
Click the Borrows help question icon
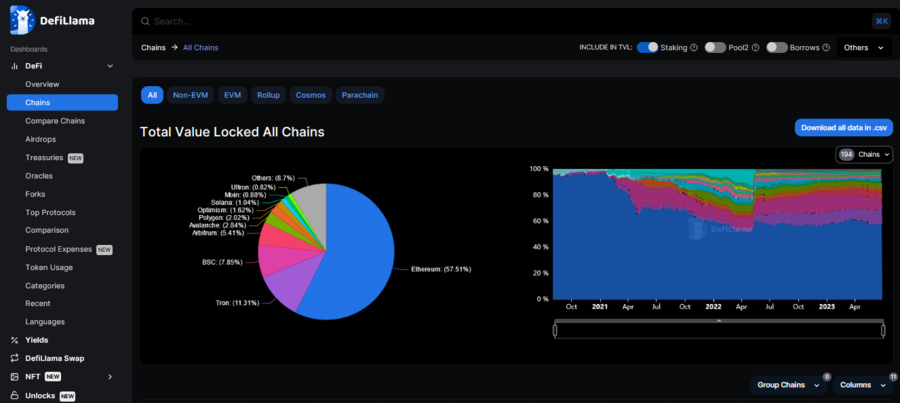coord(826,48)
